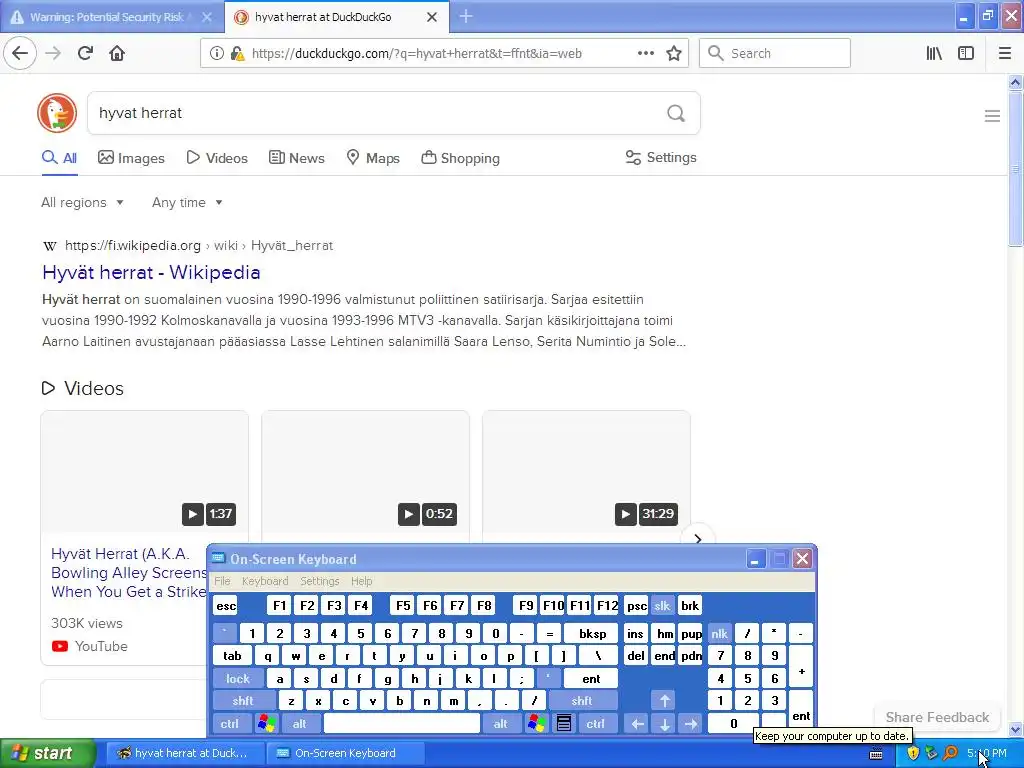The image size is (1024, 768).
Task: Click the context menu key on On-Screen Keyboard
Action: point(564,723)
